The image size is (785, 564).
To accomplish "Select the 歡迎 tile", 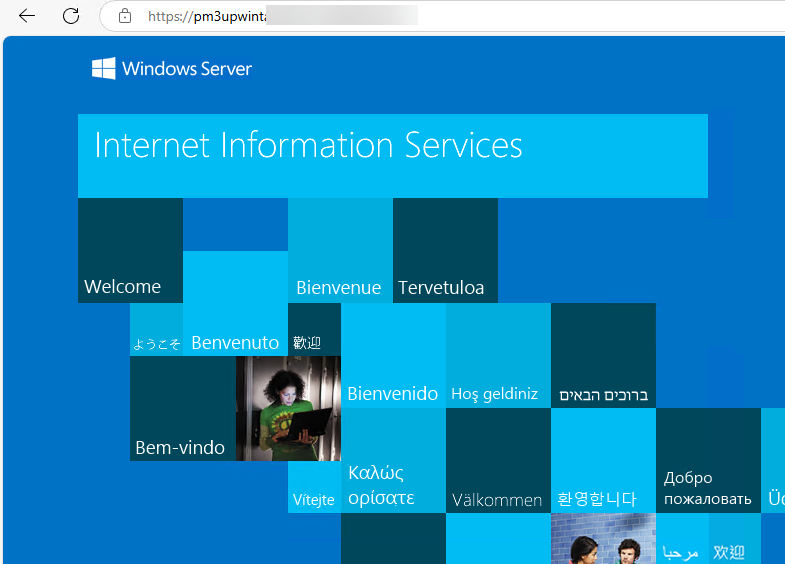I will [x=314, y=329].
